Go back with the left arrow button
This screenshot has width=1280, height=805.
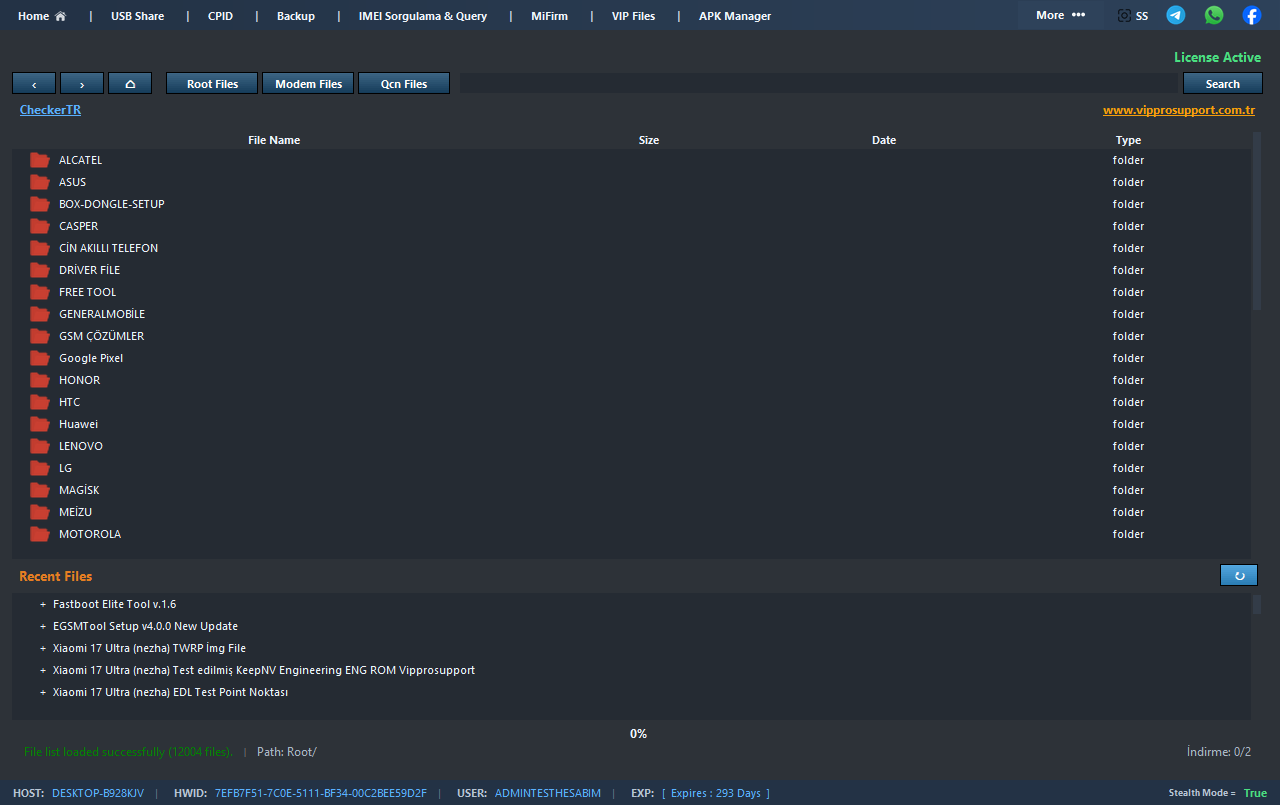point(34,84)
